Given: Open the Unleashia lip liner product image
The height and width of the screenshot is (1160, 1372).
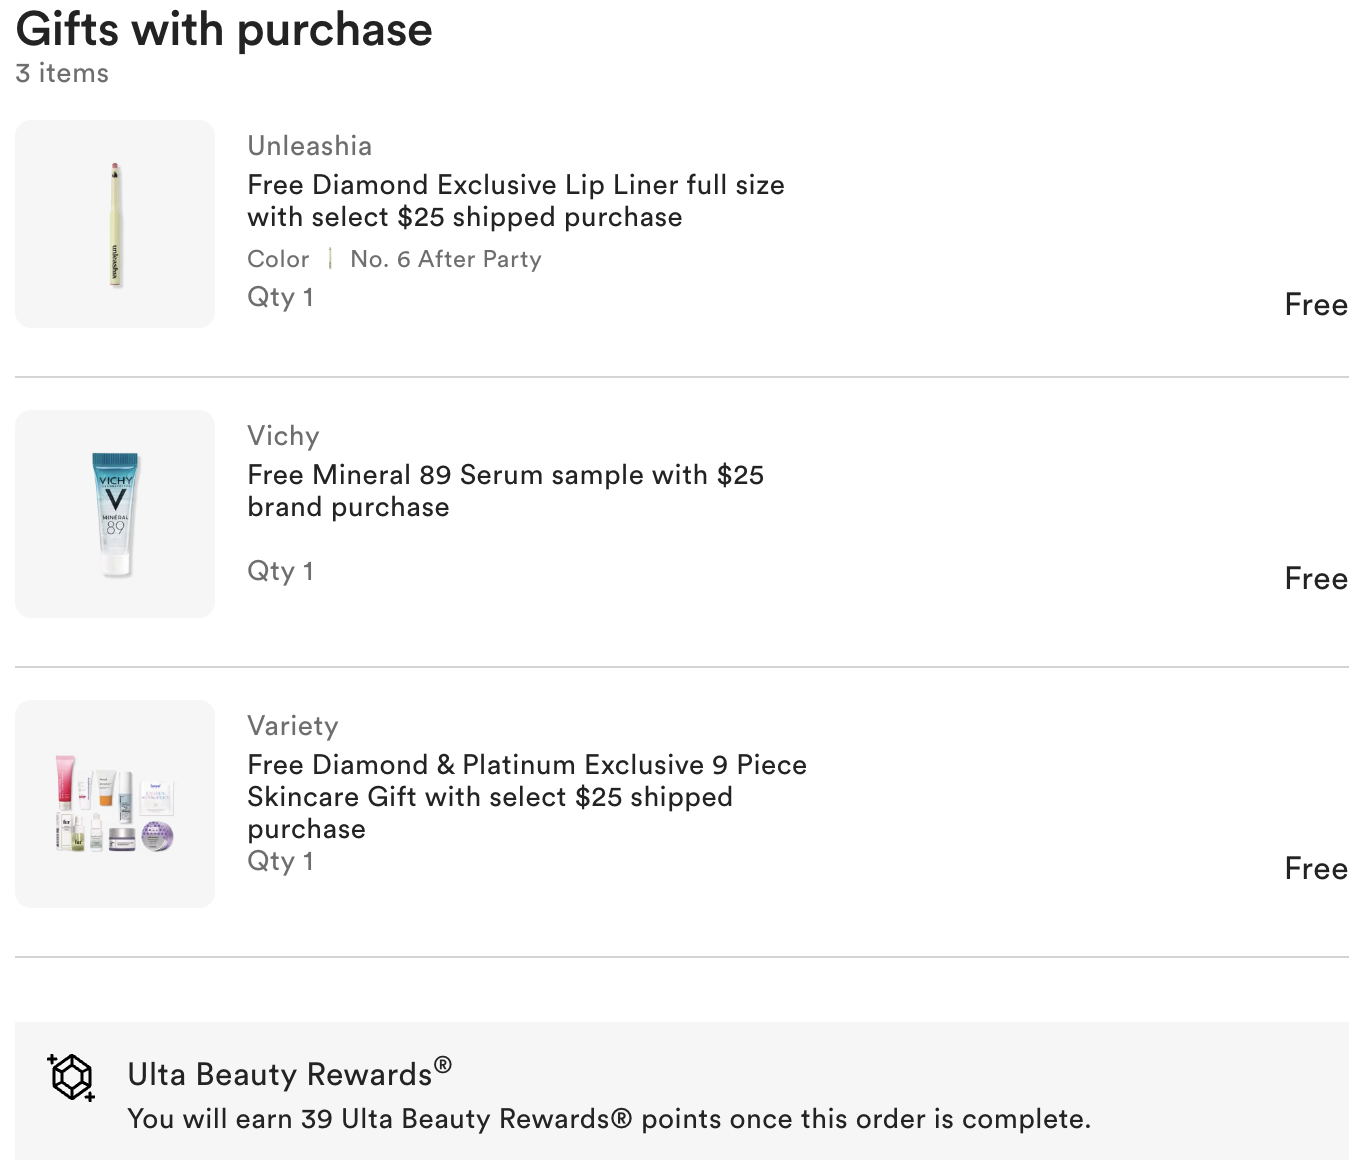Looking at the screenshot, I should click(x=115, y=224).
